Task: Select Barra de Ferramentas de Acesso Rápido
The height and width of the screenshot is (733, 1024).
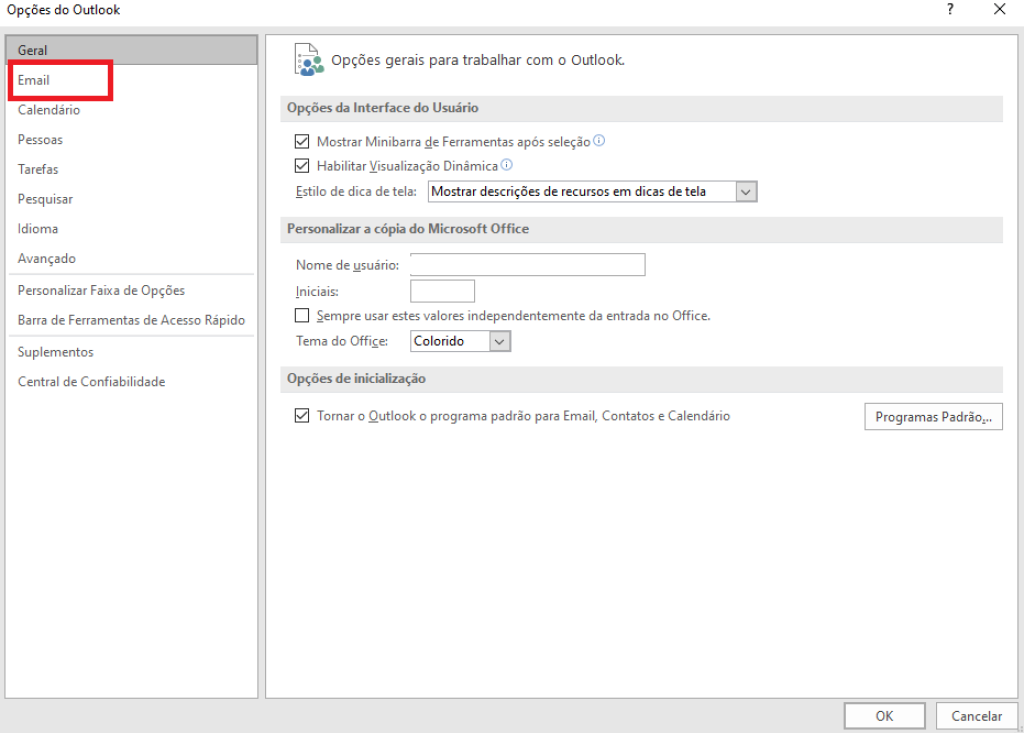Action: 131,320
